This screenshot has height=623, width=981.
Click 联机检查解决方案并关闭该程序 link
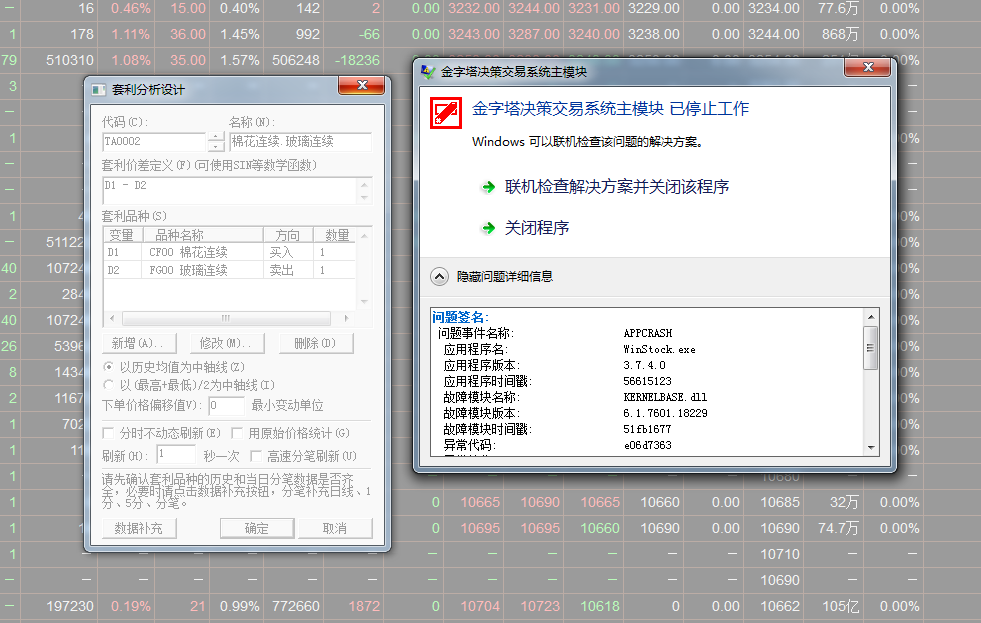point(617,187)
